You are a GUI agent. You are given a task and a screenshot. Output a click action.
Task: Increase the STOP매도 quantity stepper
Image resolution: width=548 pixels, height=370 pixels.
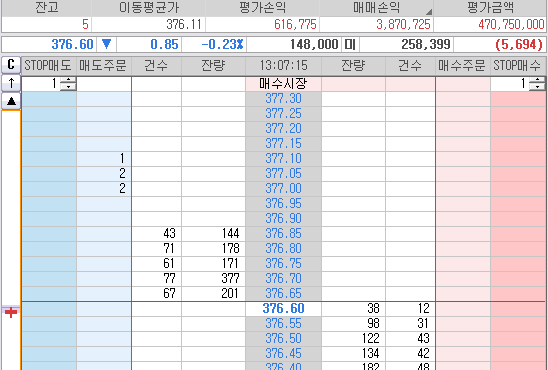pyautogui.click(x=68, y=80)
